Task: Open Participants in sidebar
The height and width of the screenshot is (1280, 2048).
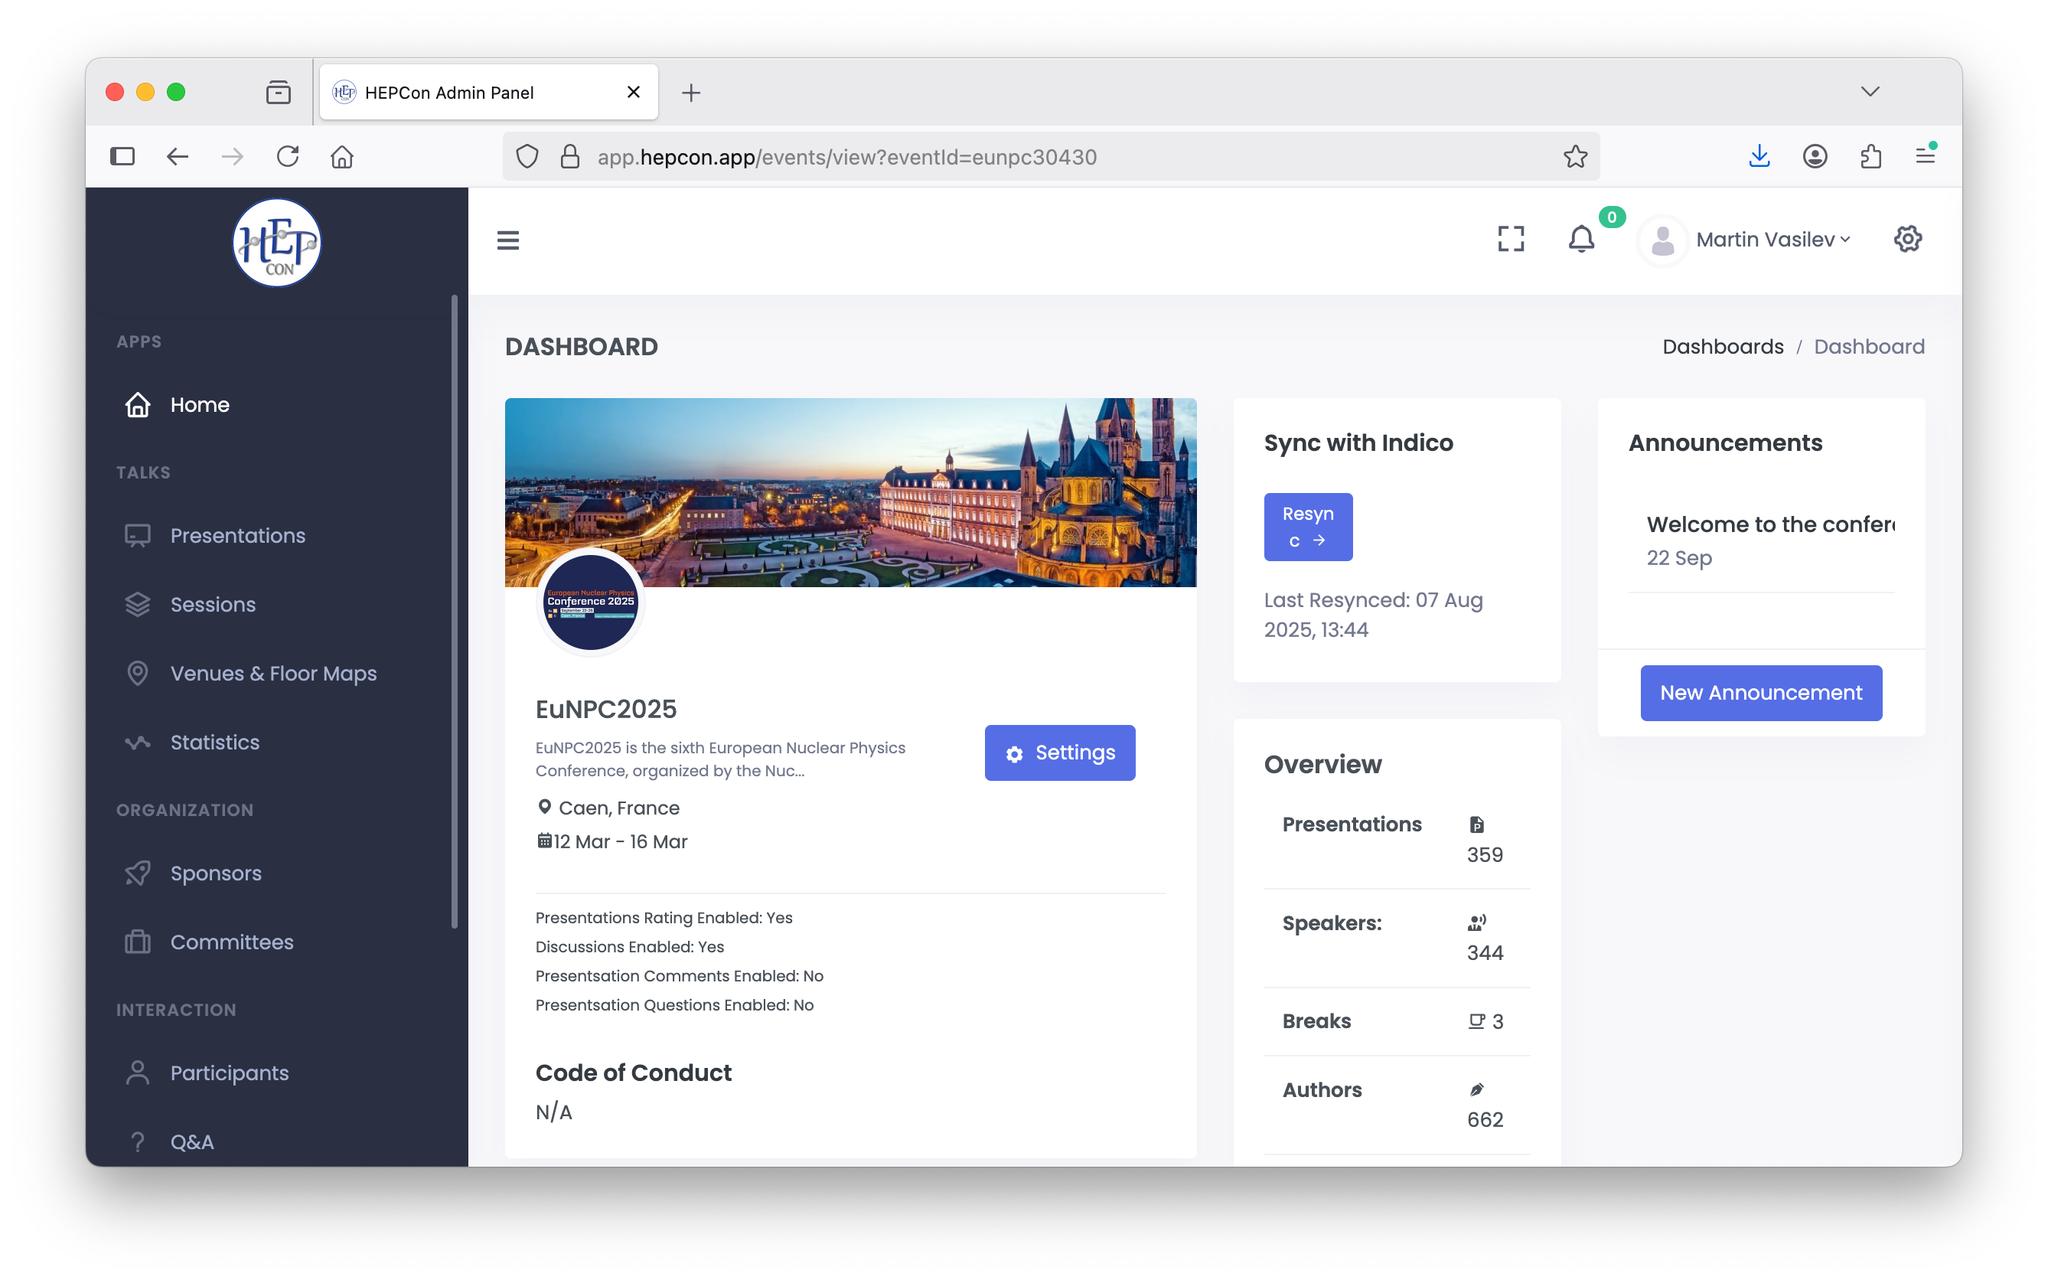Action: 228,1074
